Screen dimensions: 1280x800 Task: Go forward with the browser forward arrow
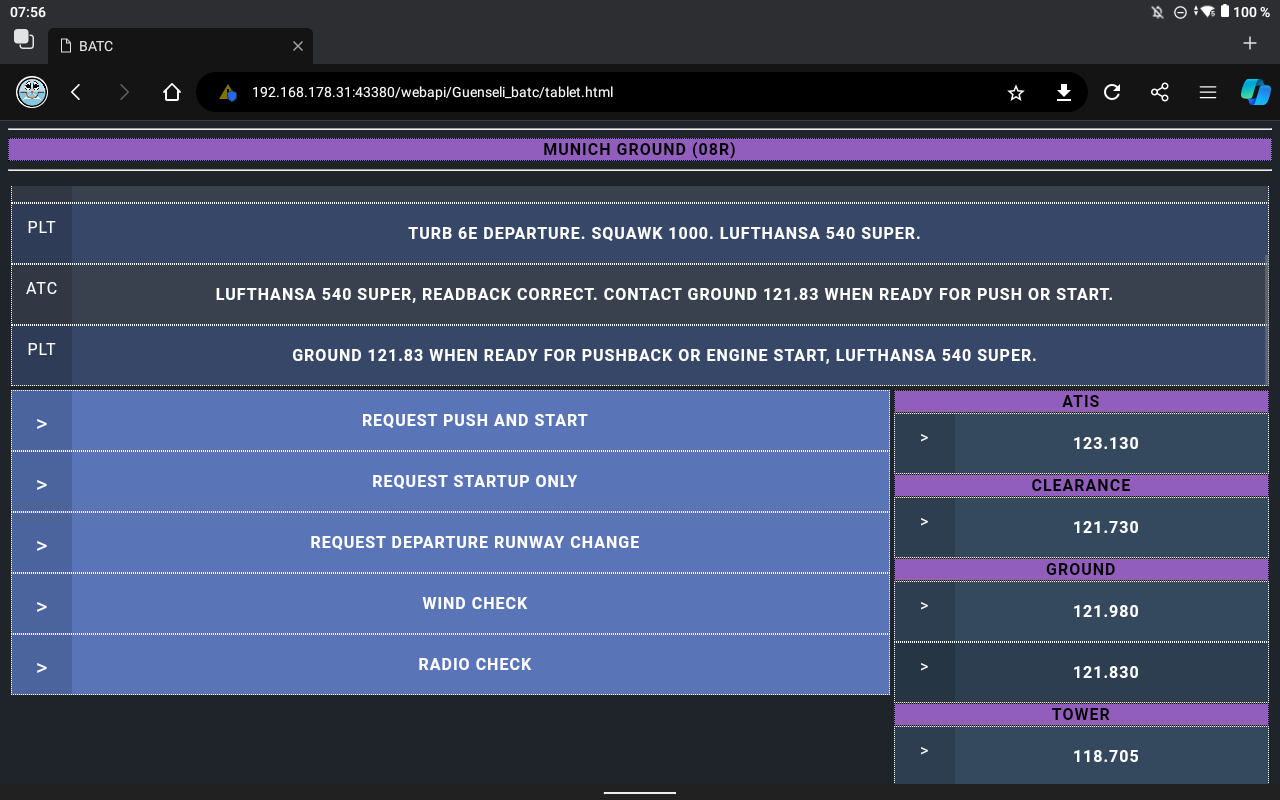click(124, 92)
